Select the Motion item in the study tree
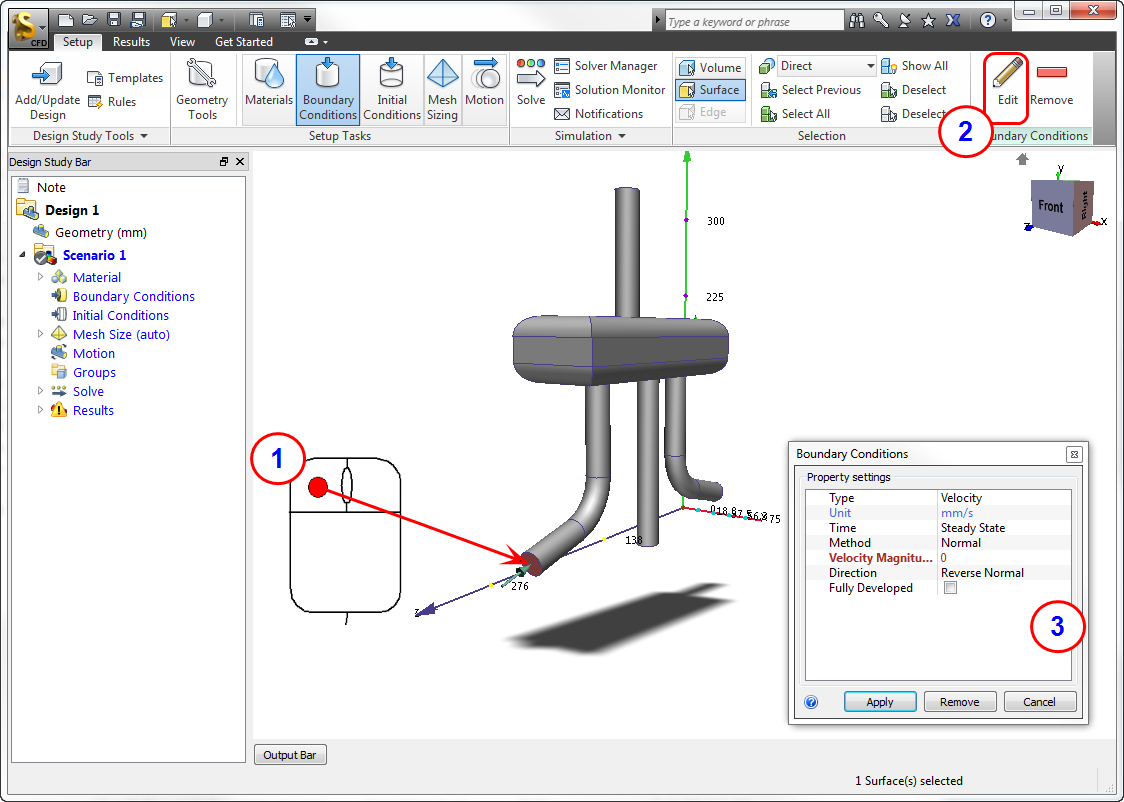The width and height of the screenshot is (1124, 802). click(x=93, y=353)
